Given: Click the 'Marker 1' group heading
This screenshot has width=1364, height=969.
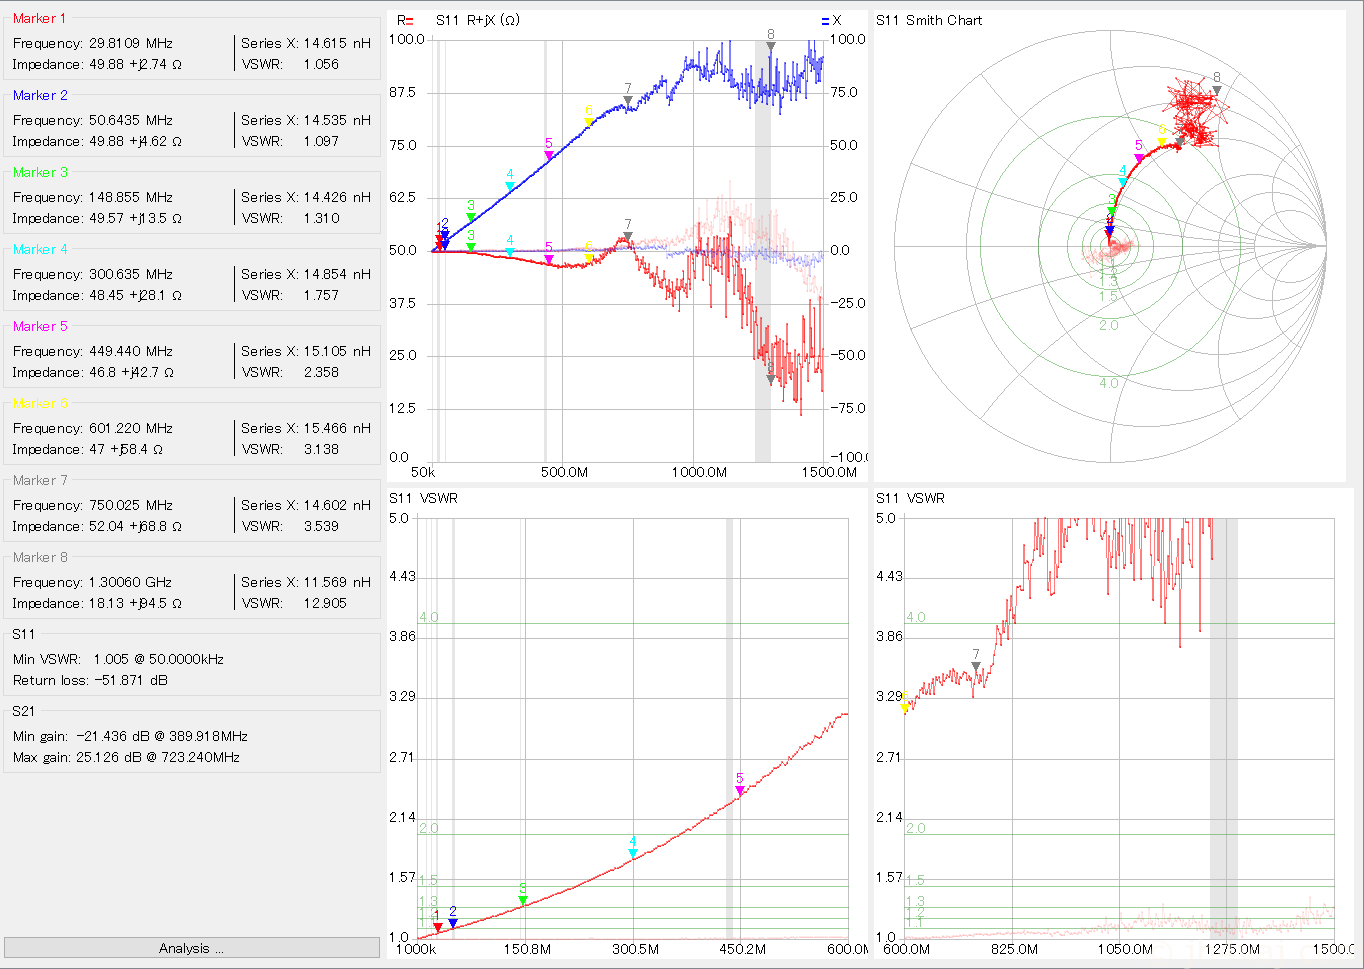Looking at the screenshot, I should 39,18.
